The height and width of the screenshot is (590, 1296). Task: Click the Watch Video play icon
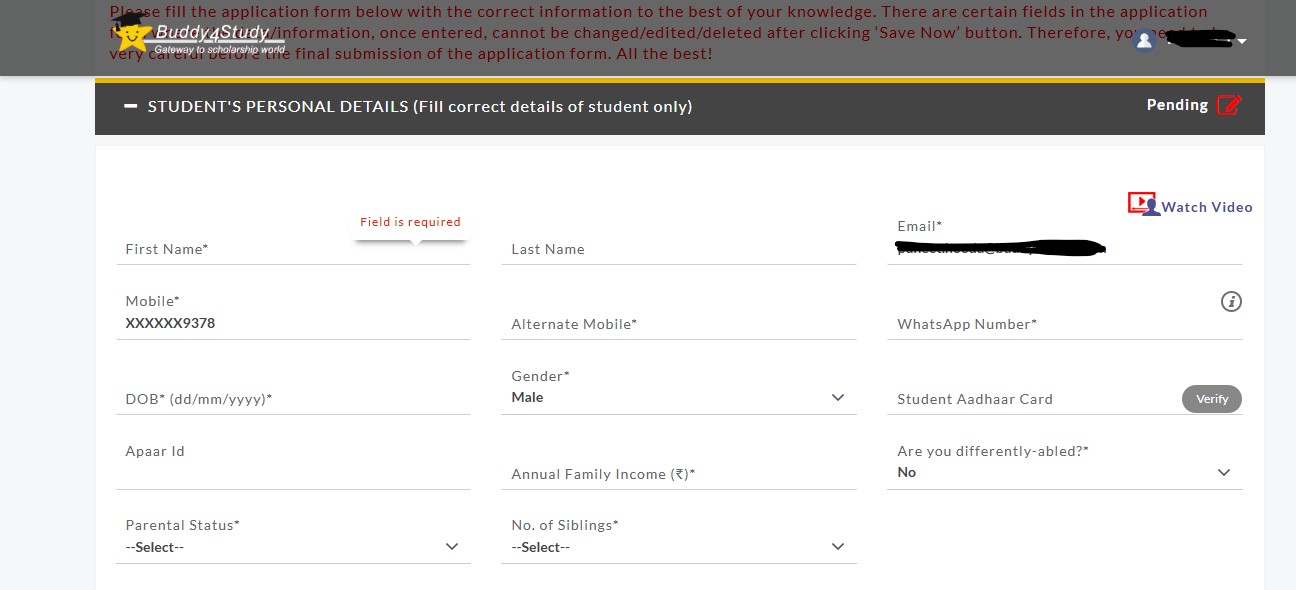1141,203
